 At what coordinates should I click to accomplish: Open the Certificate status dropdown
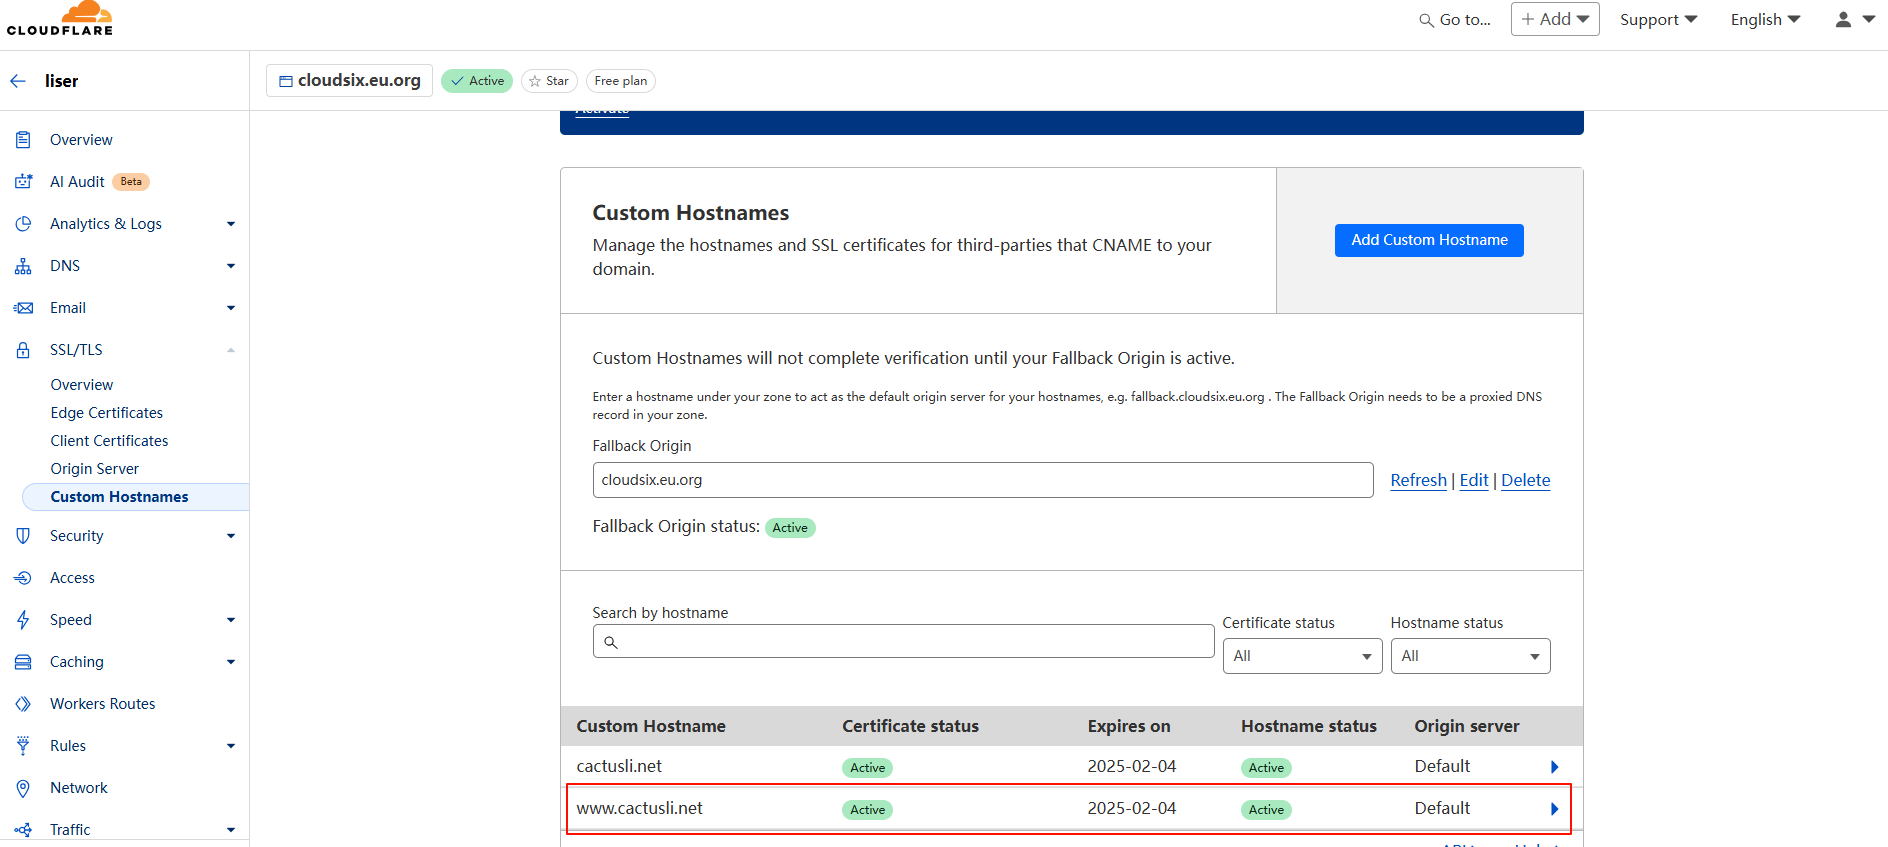[x=1302, y=656]
